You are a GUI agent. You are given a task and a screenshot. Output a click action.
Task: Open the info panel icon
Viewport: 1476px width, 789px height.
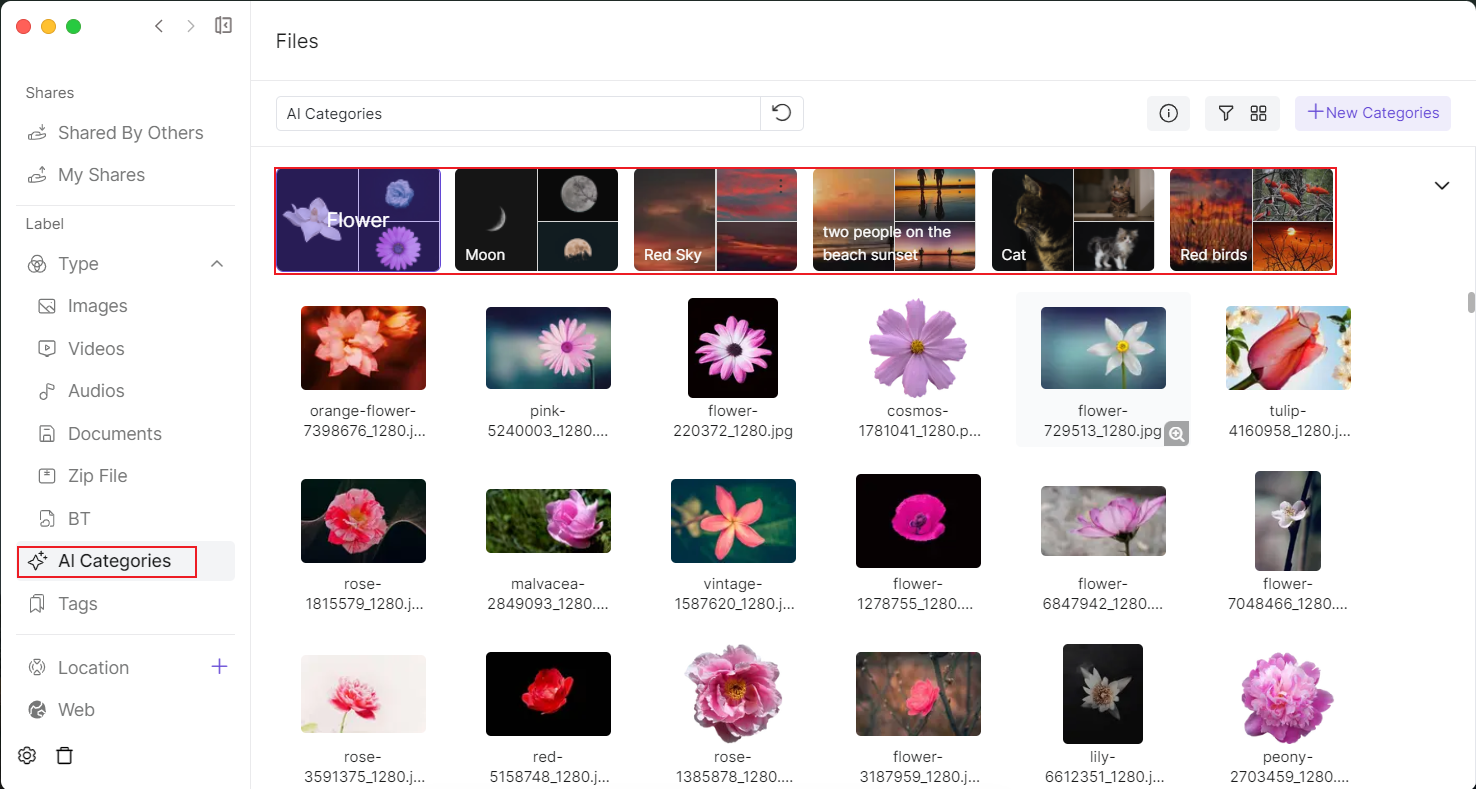click(1168, 113)
